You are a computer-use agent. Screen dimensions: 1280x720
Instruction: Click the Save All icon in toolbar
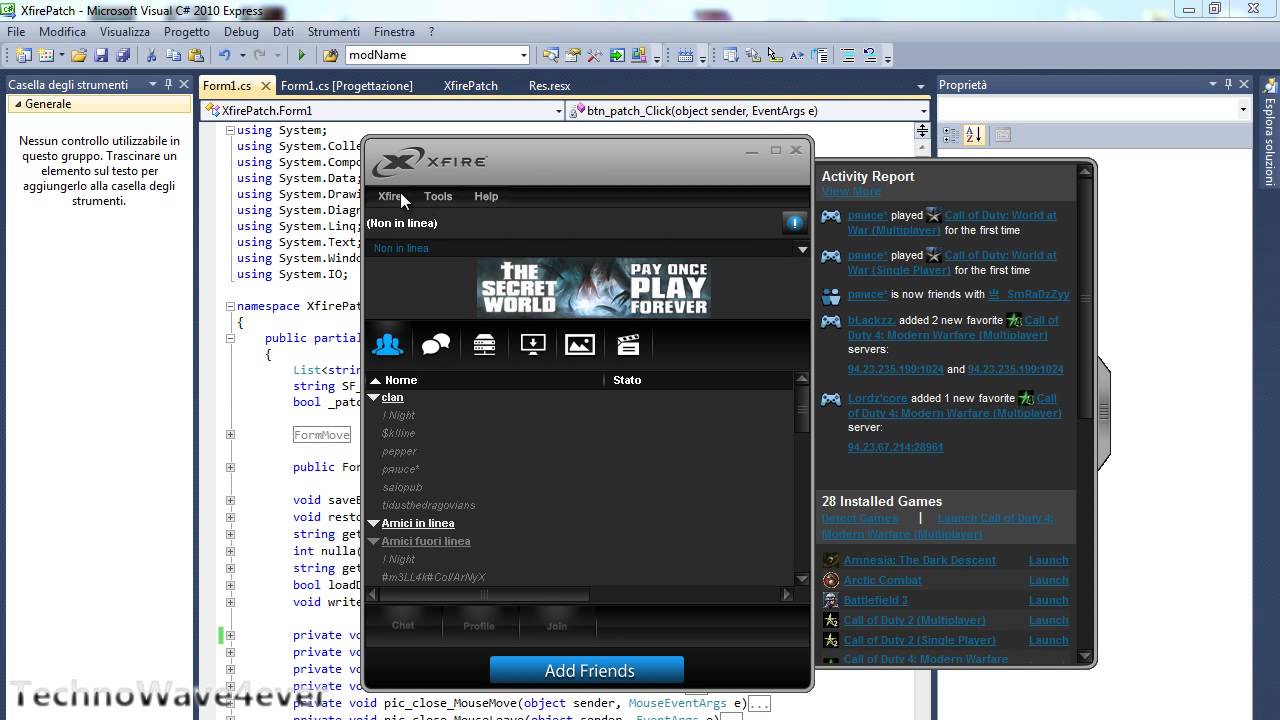pyautogui.click(x=123, y=55)
